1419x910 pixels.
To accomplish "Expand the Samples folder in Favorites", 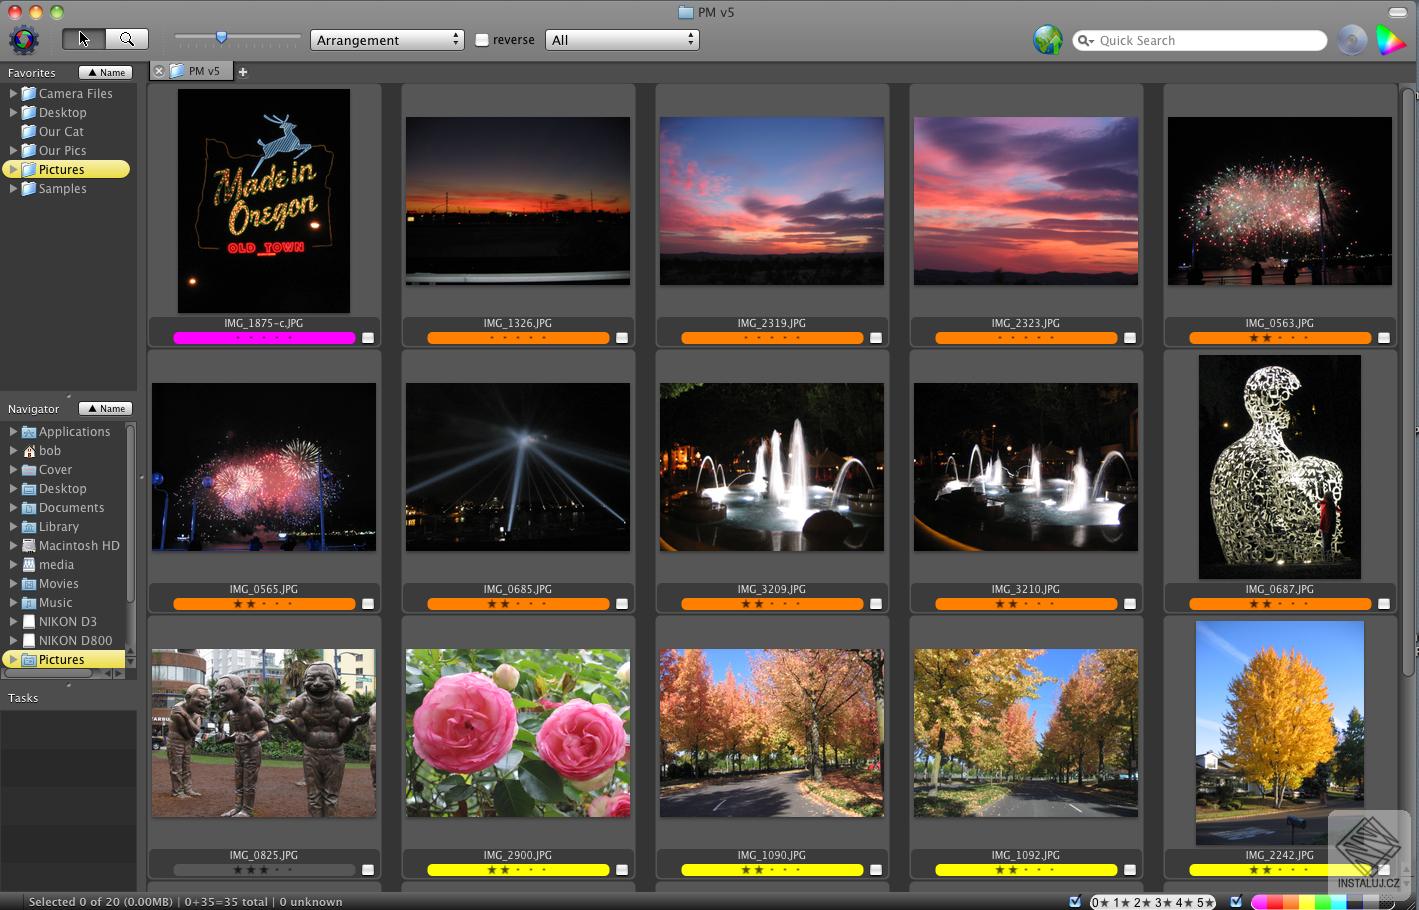I will tap(13, 189).
